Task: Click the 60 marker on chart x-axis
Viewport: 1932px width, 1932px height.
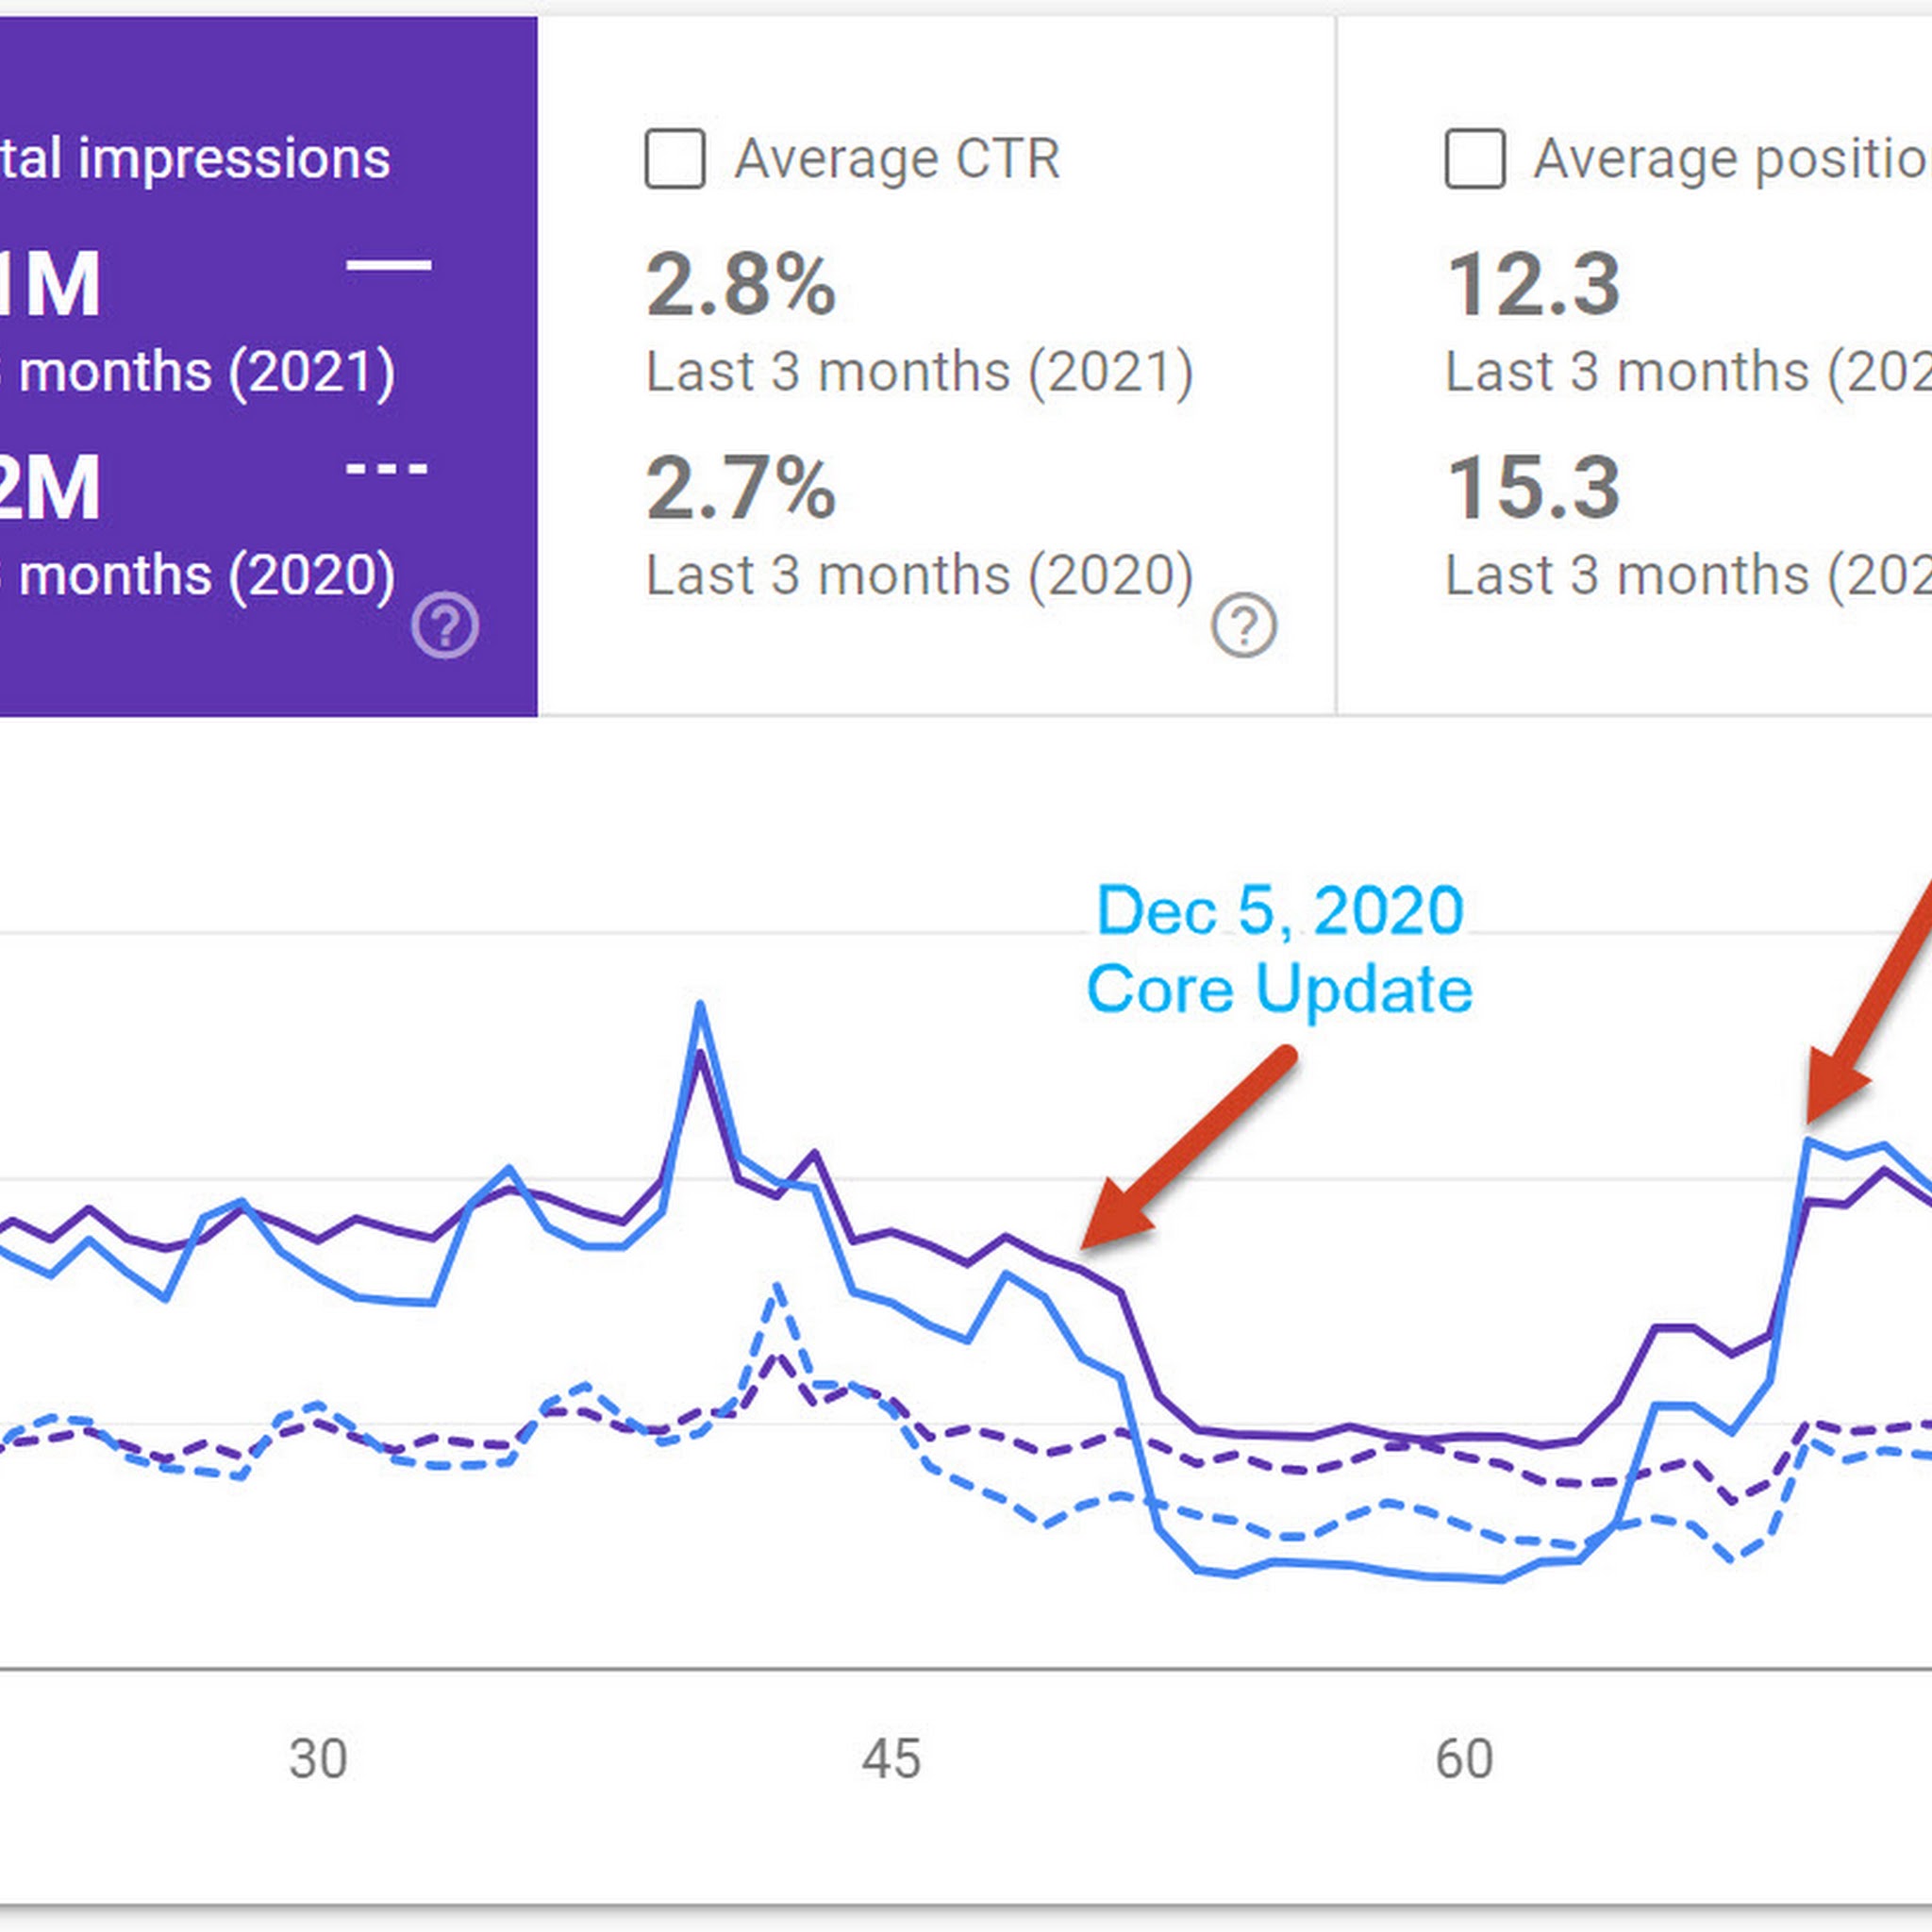Action: (x=1464, y=1758)
